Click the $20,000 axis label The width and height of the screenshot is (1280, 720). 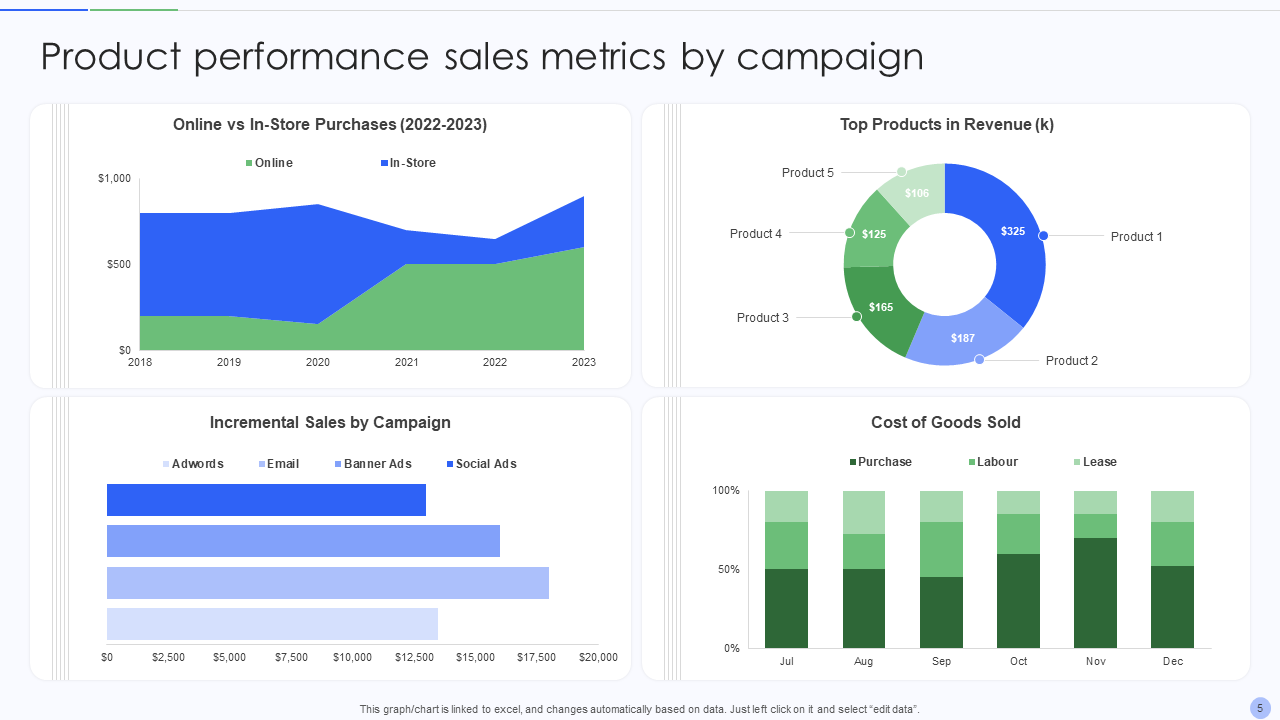(598, 658)
